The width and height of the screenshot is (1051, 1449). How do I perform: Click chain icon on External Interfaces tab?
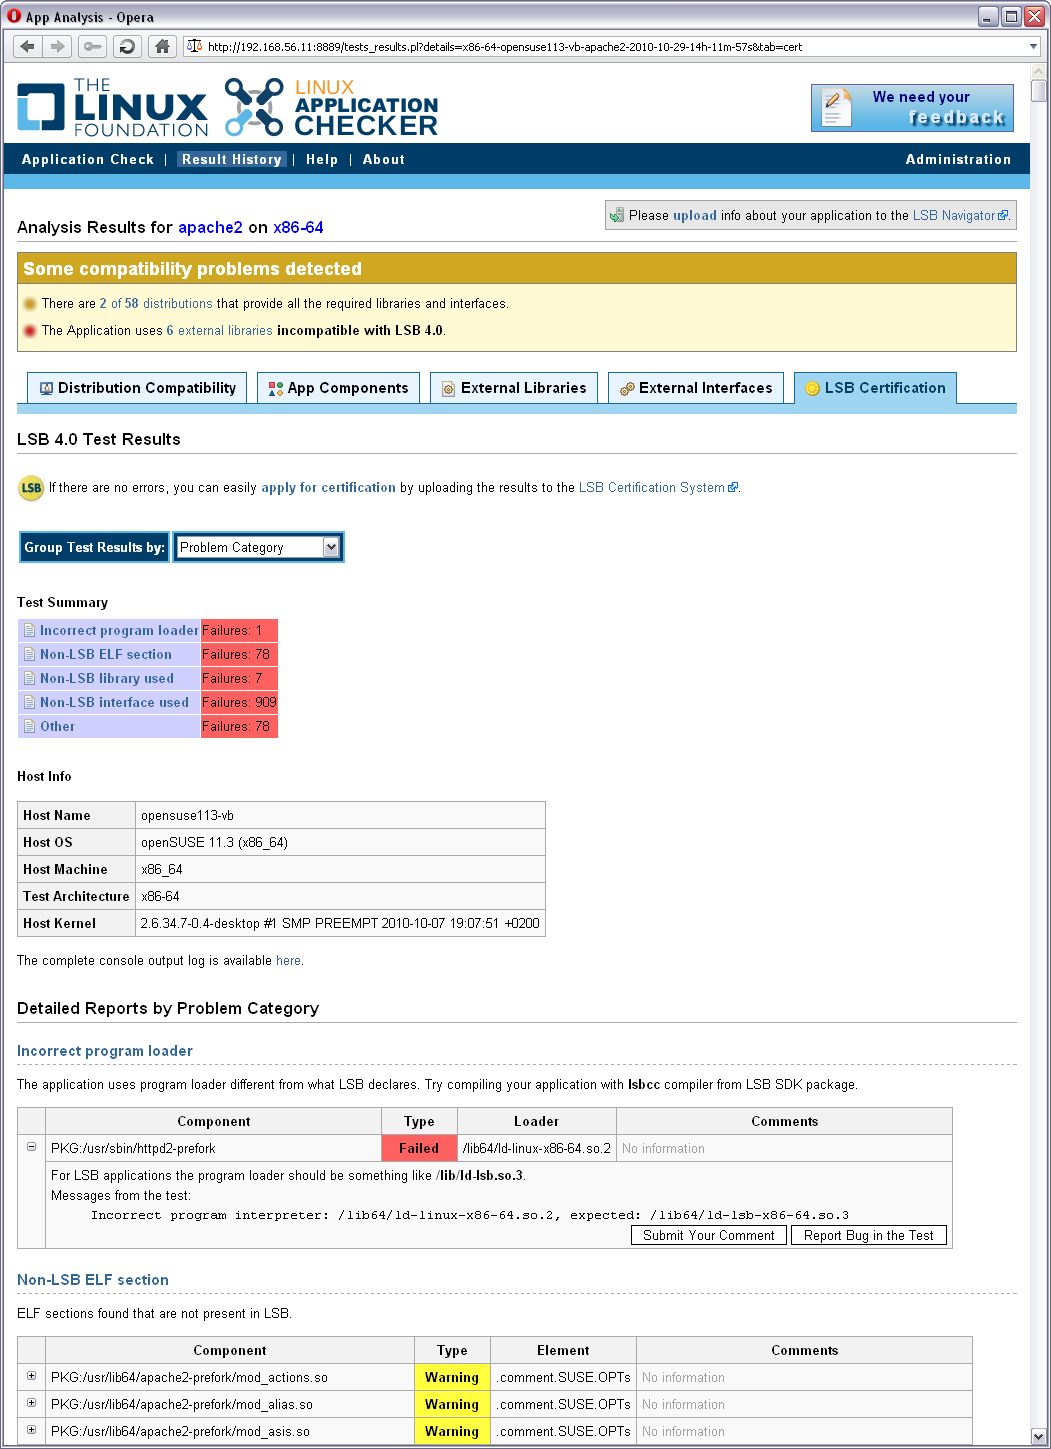(627, 389)
